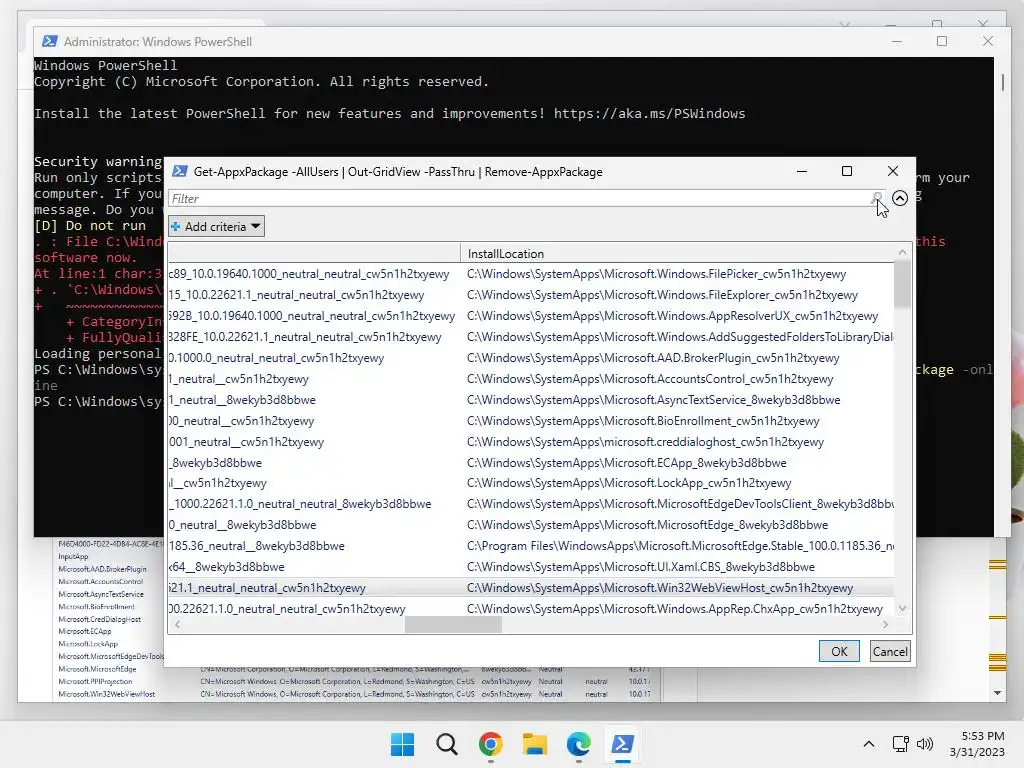Click the PowerShell taskbar icon

point(622,744)
